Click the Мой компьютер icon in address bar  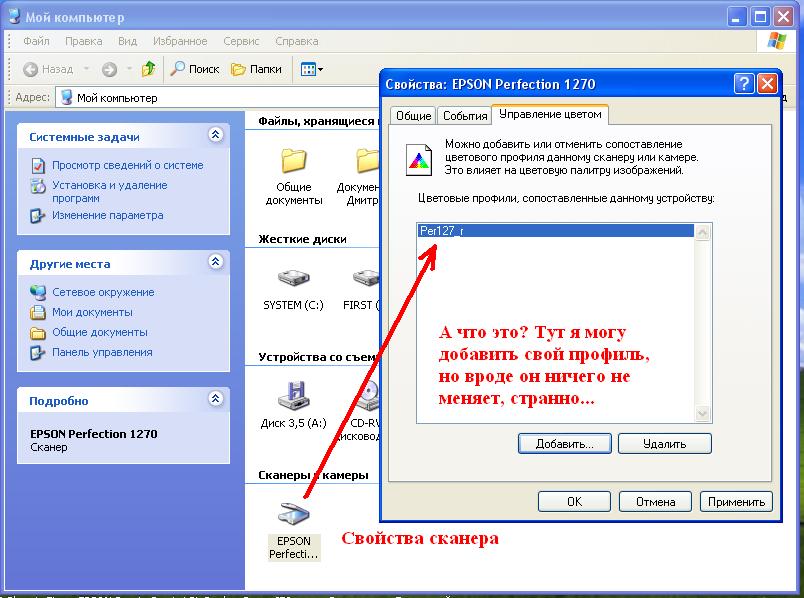(66, 97)
